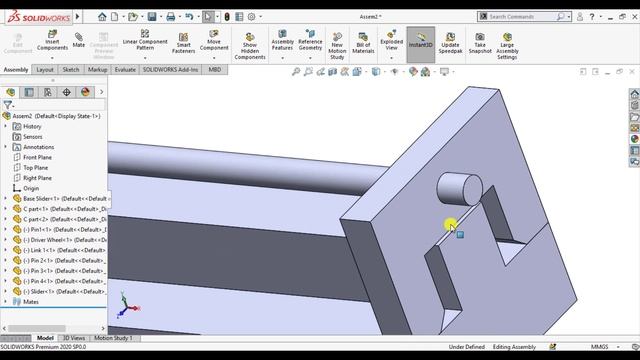Open the Help question mark icon

click(592, 17)
